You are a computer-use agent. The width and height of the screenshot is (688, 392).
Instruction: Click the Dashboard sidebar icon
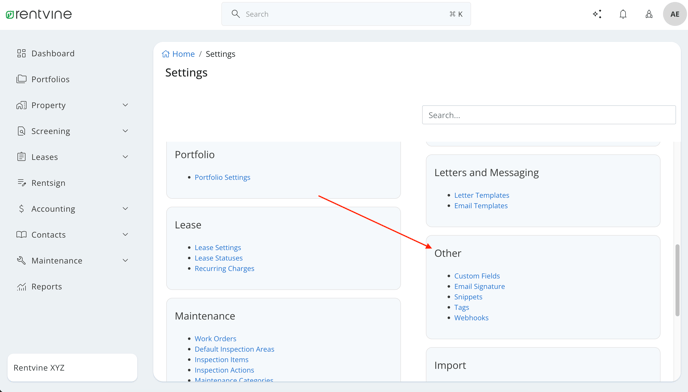coord(21,53)
